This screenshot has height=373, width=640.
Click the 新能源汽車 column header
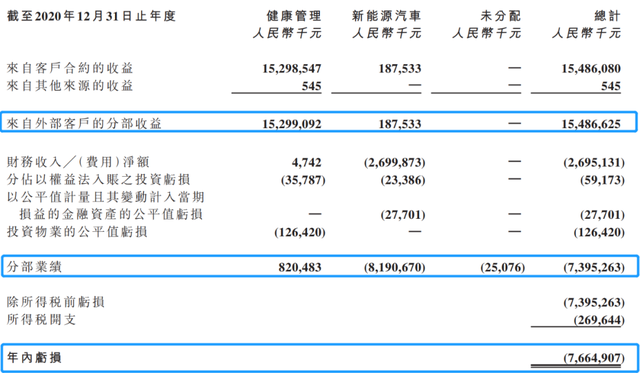tap(386, 16)
